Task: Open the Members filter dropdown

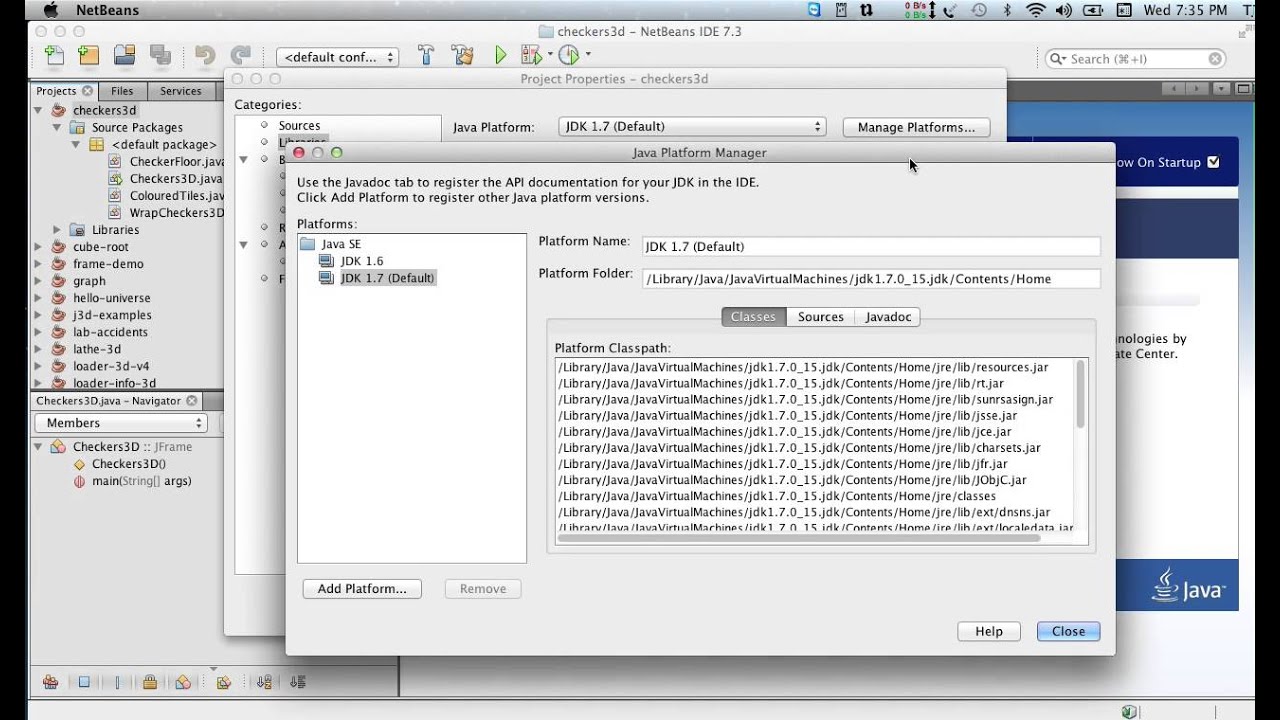Action: 120,423
